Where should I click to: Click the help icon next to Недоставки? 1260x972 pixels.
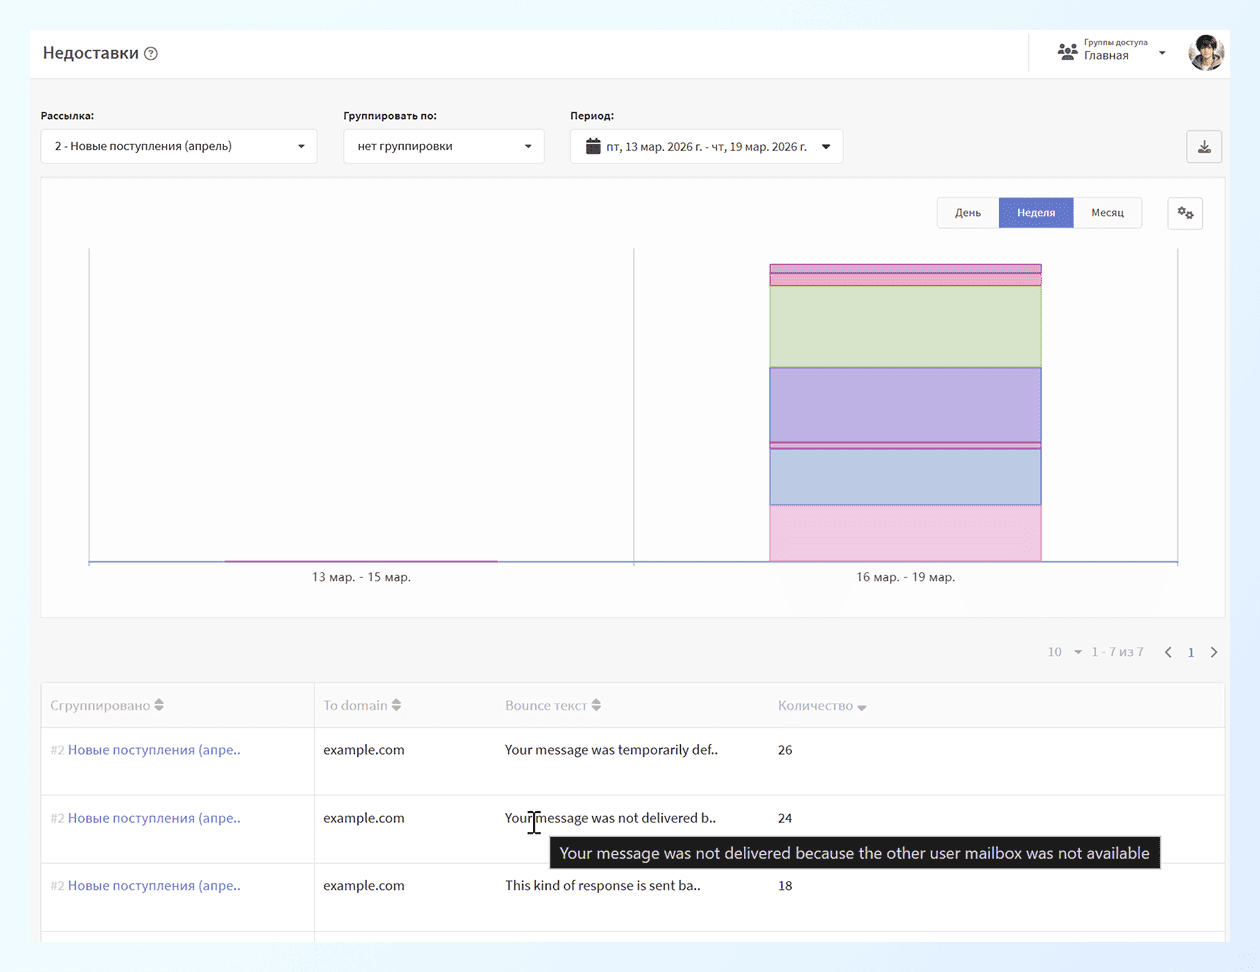tap(151, 54)
